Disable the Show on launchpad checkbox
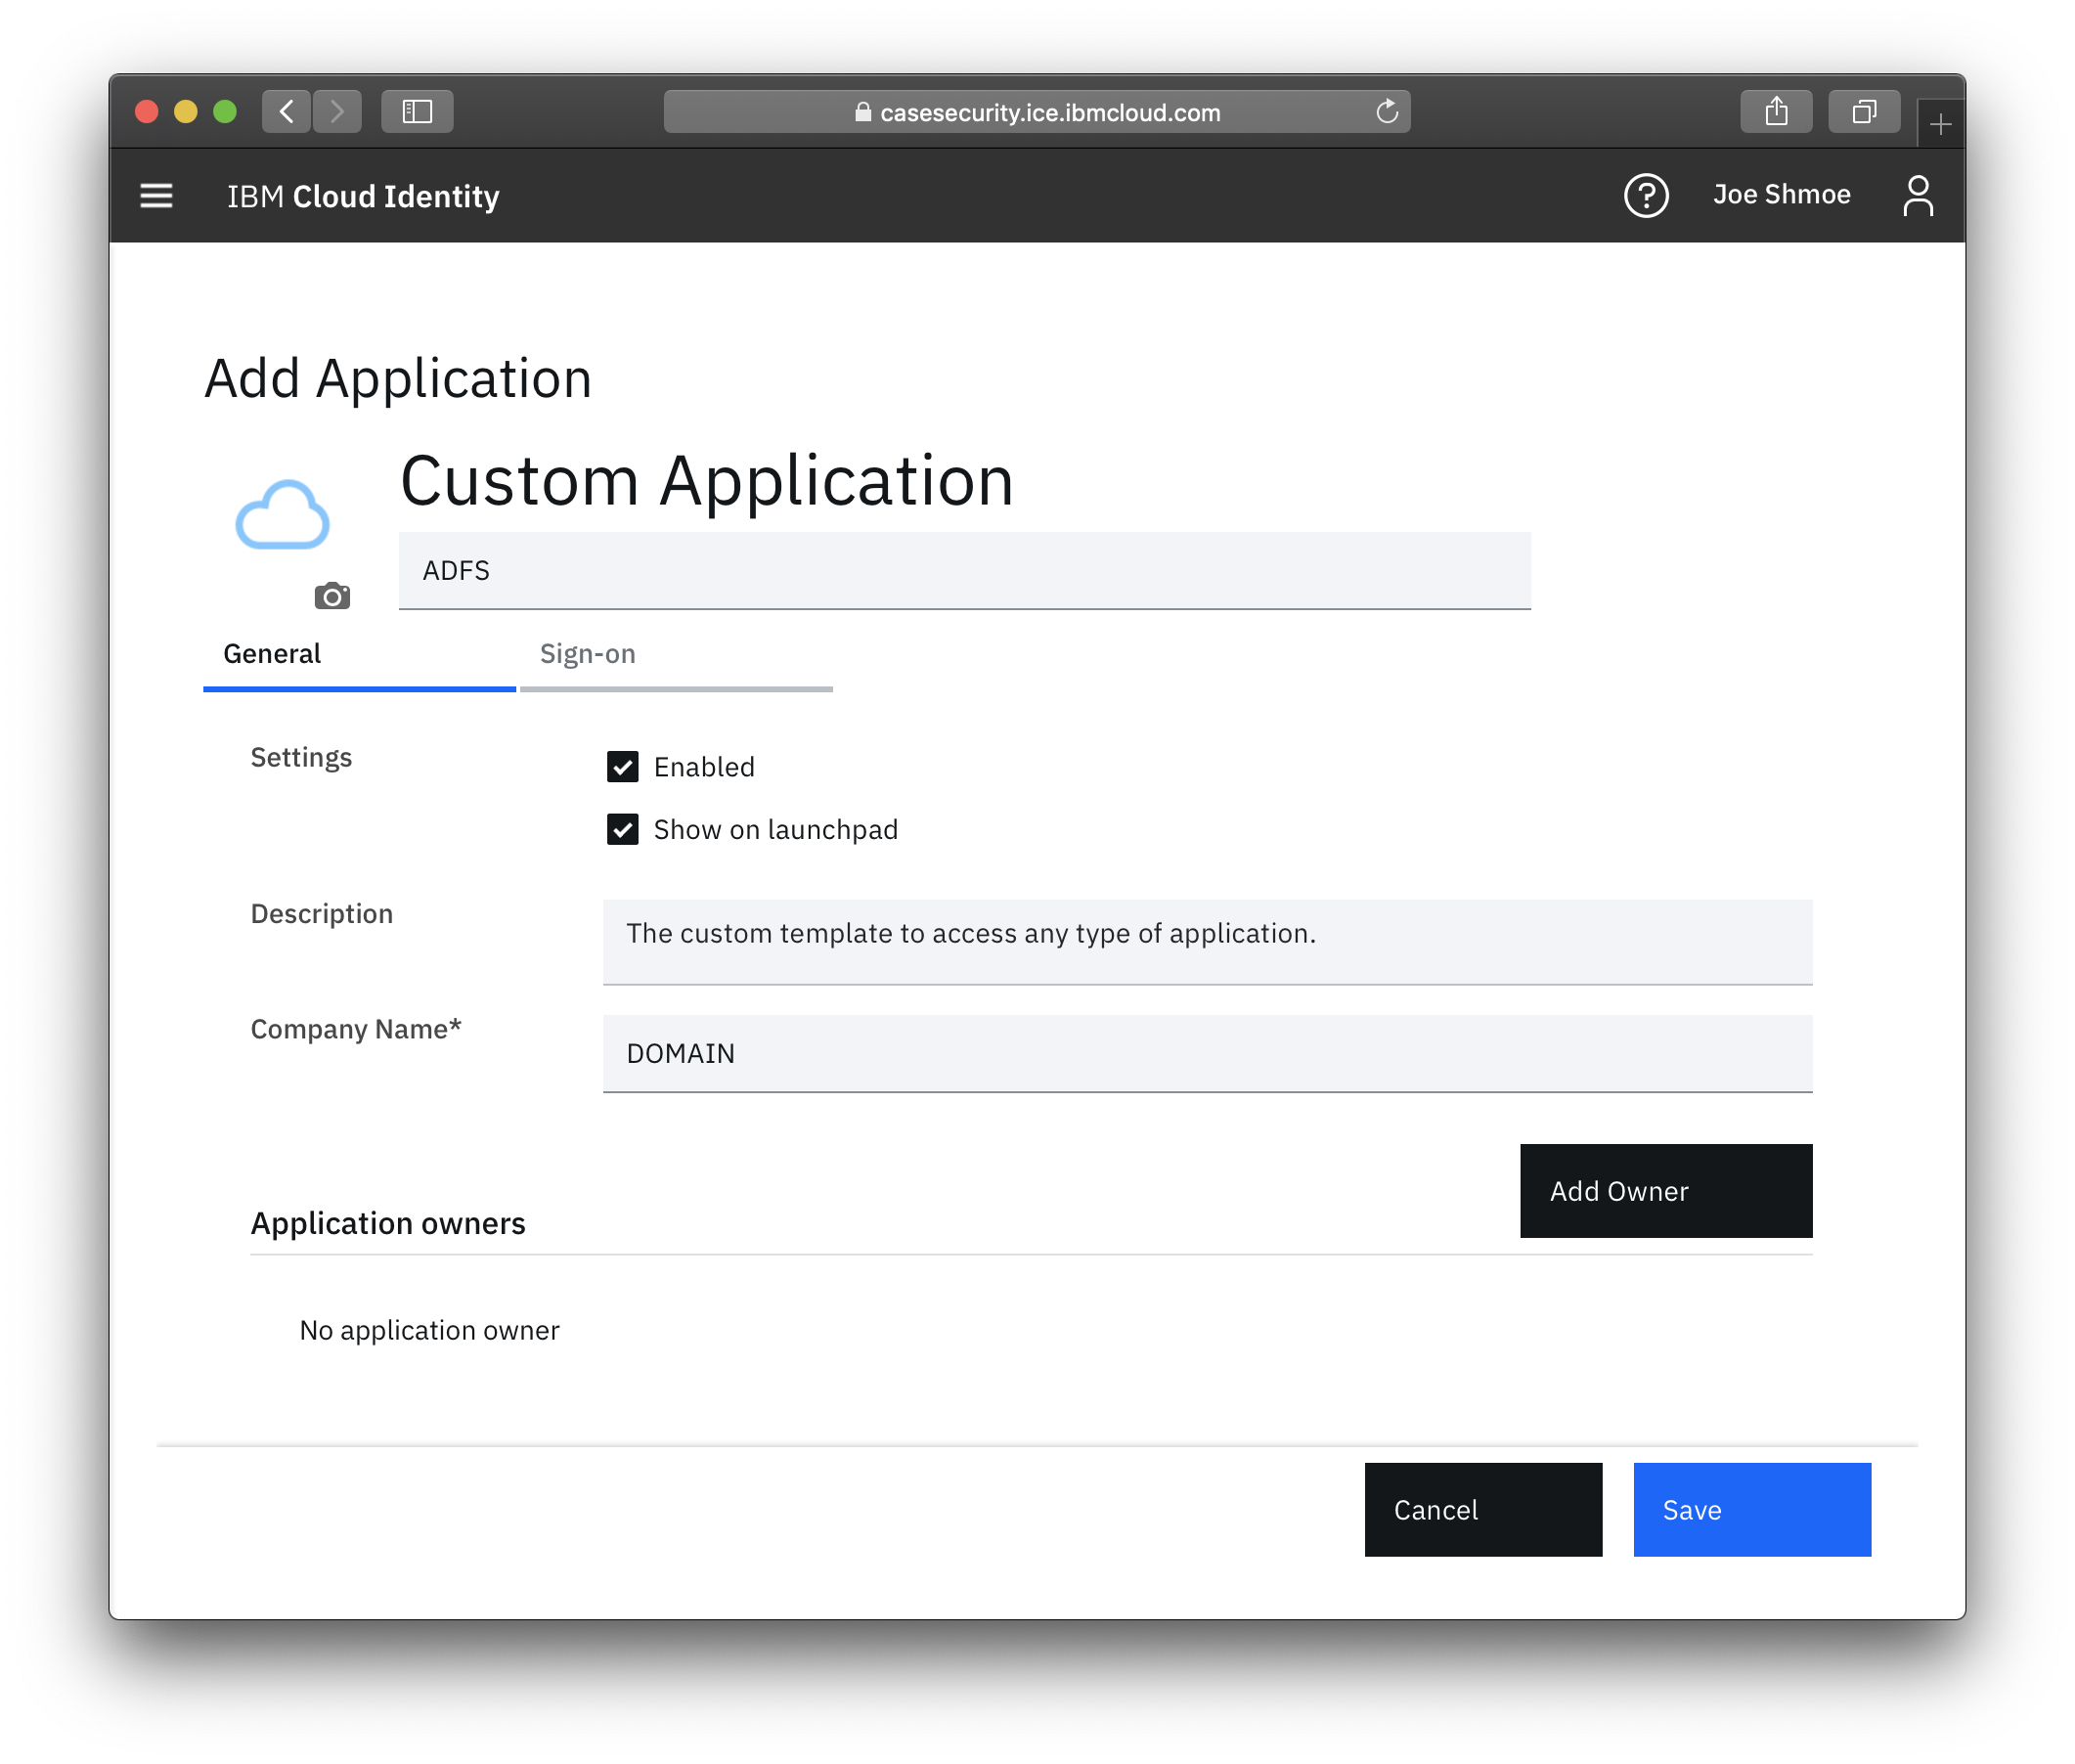This screenshot has height=1764, width=2075. click(623, 829)
